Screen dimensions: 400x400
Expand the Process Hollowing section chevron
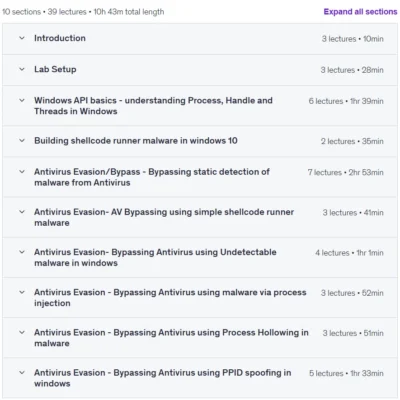[22, 332]
